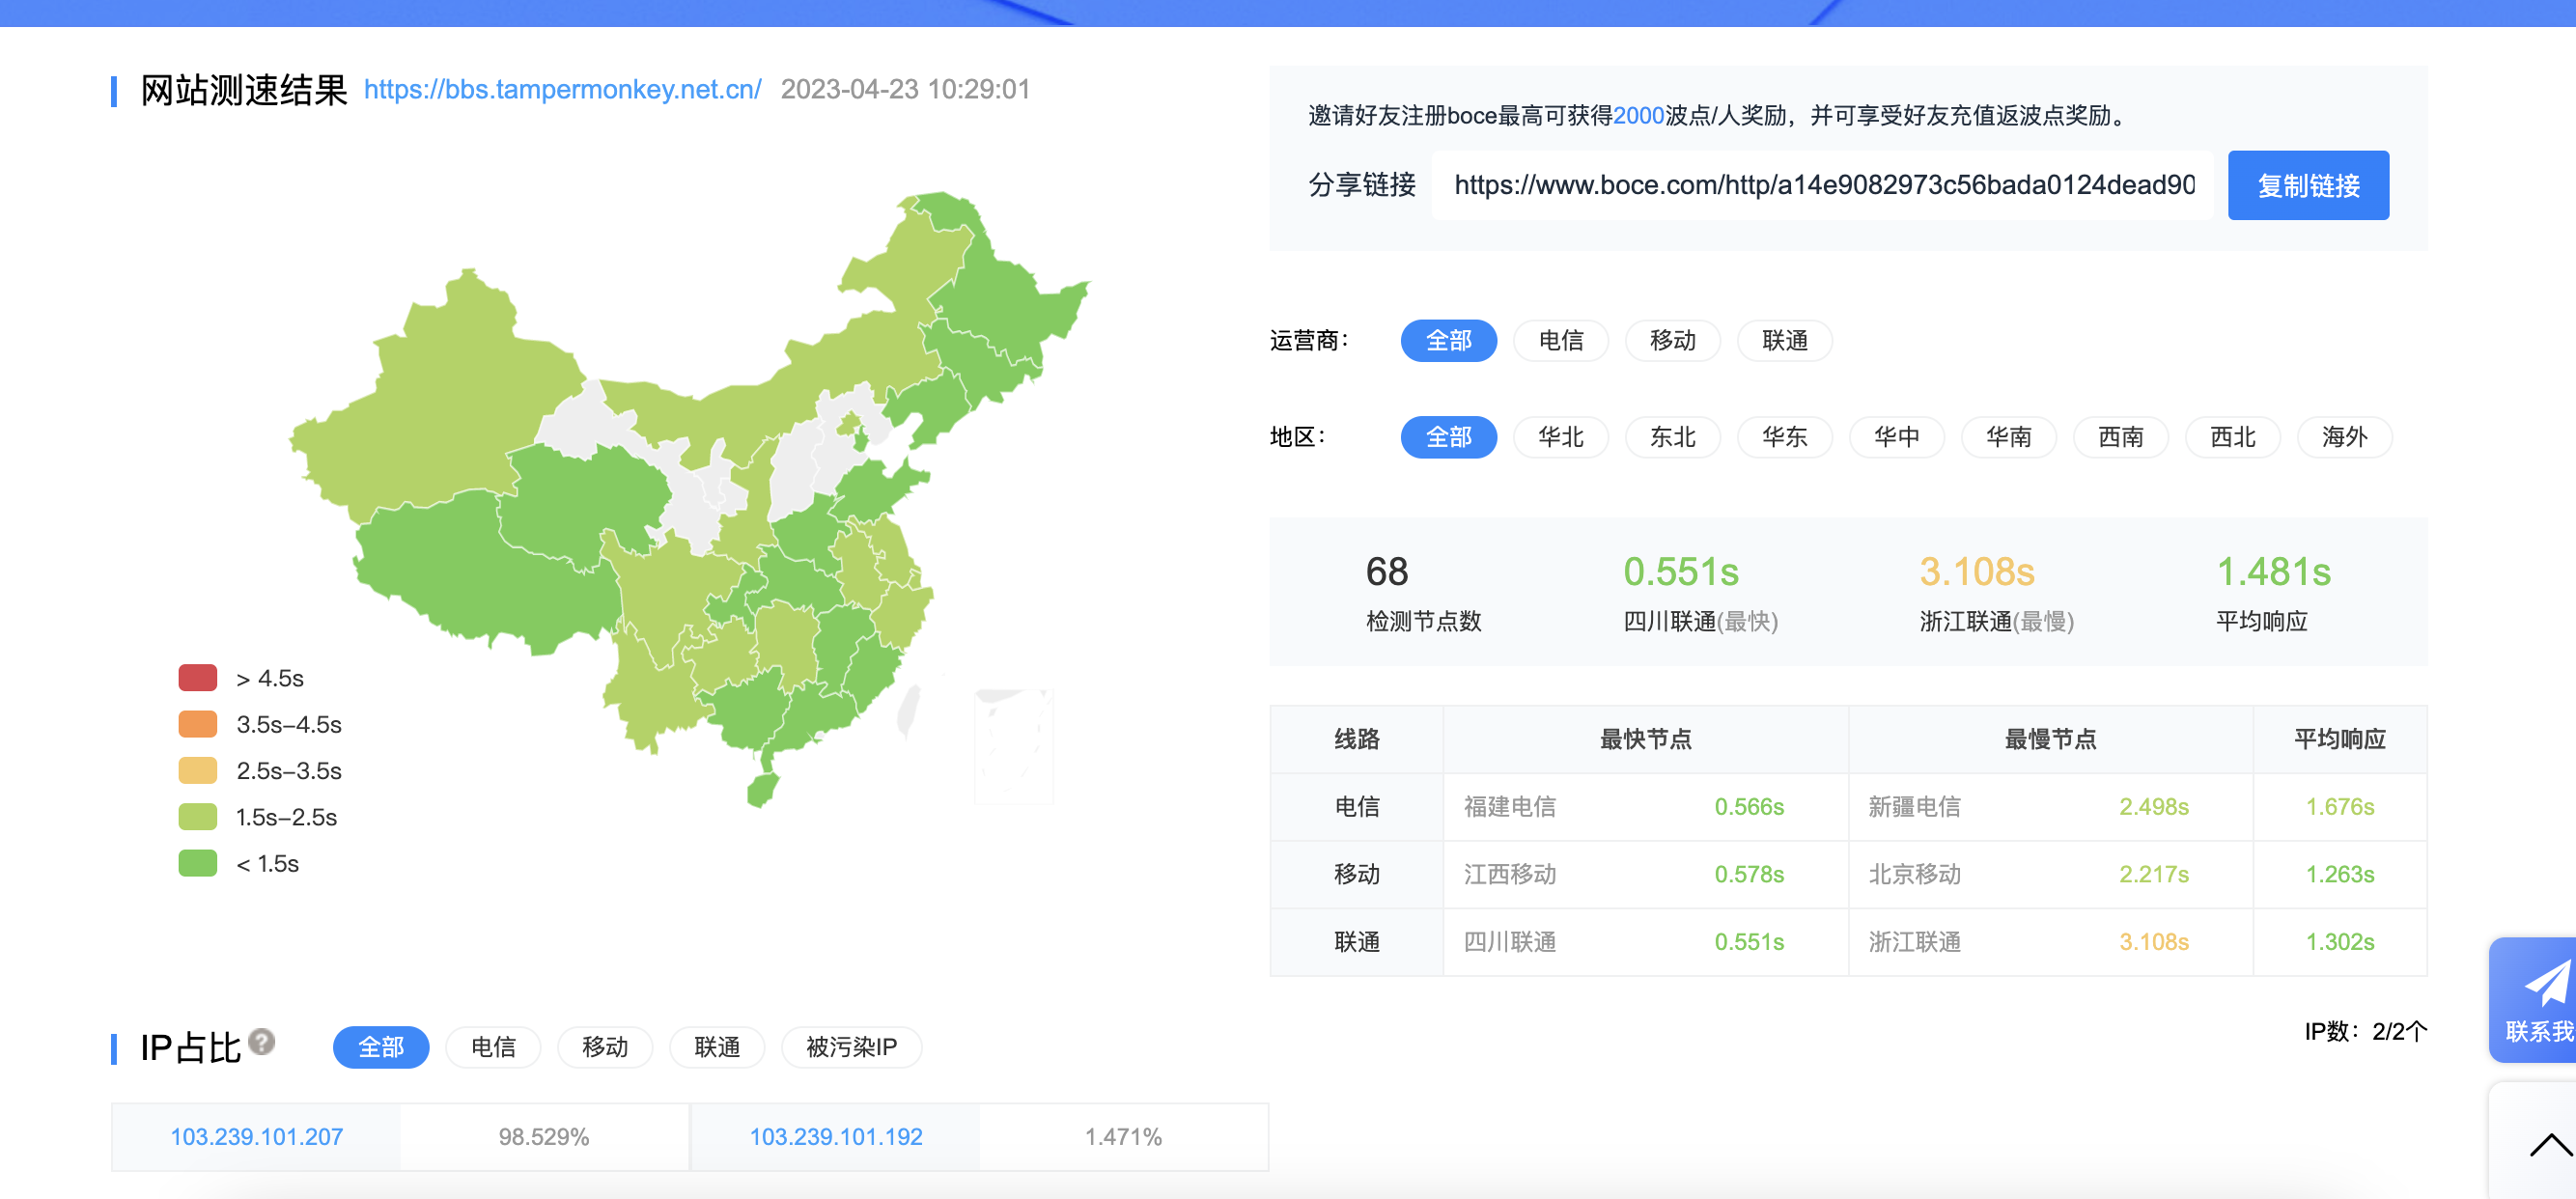The height and width of the screenshot is (1199, 2576).
Task: Open the bbs.tampermonkey.net.cn link
Action: point(562,89)
